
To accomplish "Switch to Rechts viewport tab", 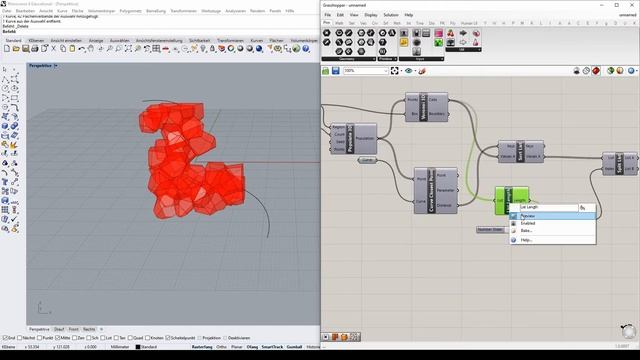I will point(89,329).
